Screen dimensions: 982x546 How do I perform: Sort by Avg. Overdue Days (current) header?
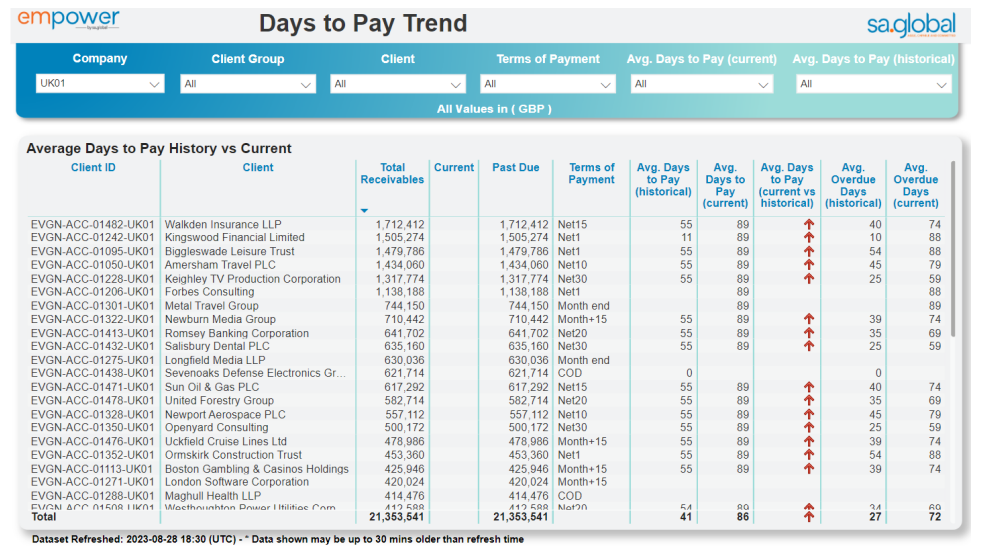(916, 185)
